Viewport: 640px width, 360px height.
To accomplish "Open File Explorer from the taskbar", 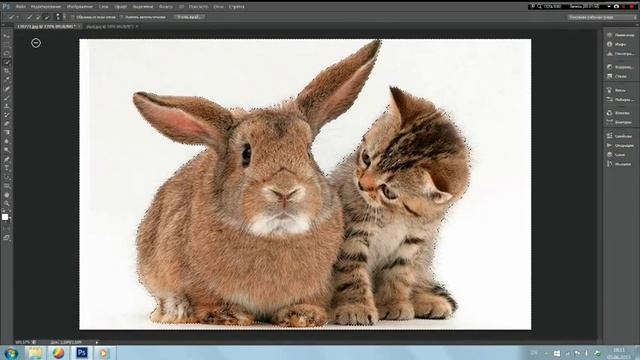I will click(x=36, y=353).
